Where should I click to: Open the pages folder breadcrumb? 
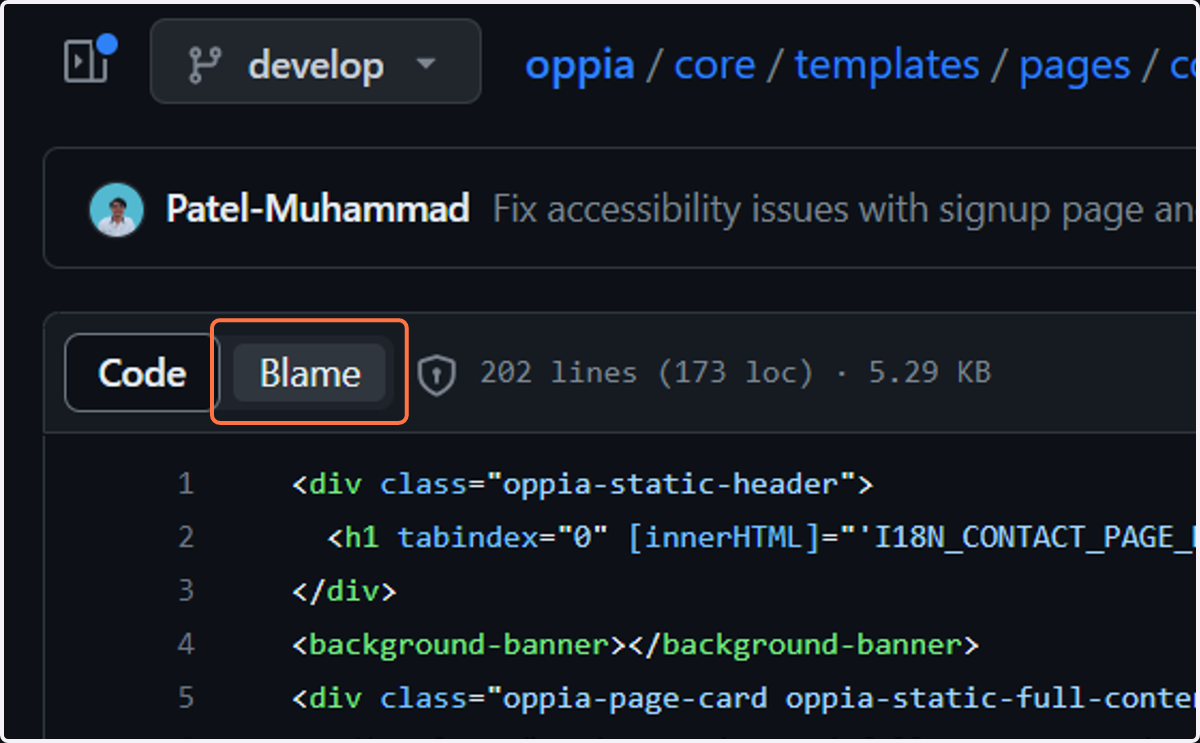pyautogui.click(x=1075, y=66)
